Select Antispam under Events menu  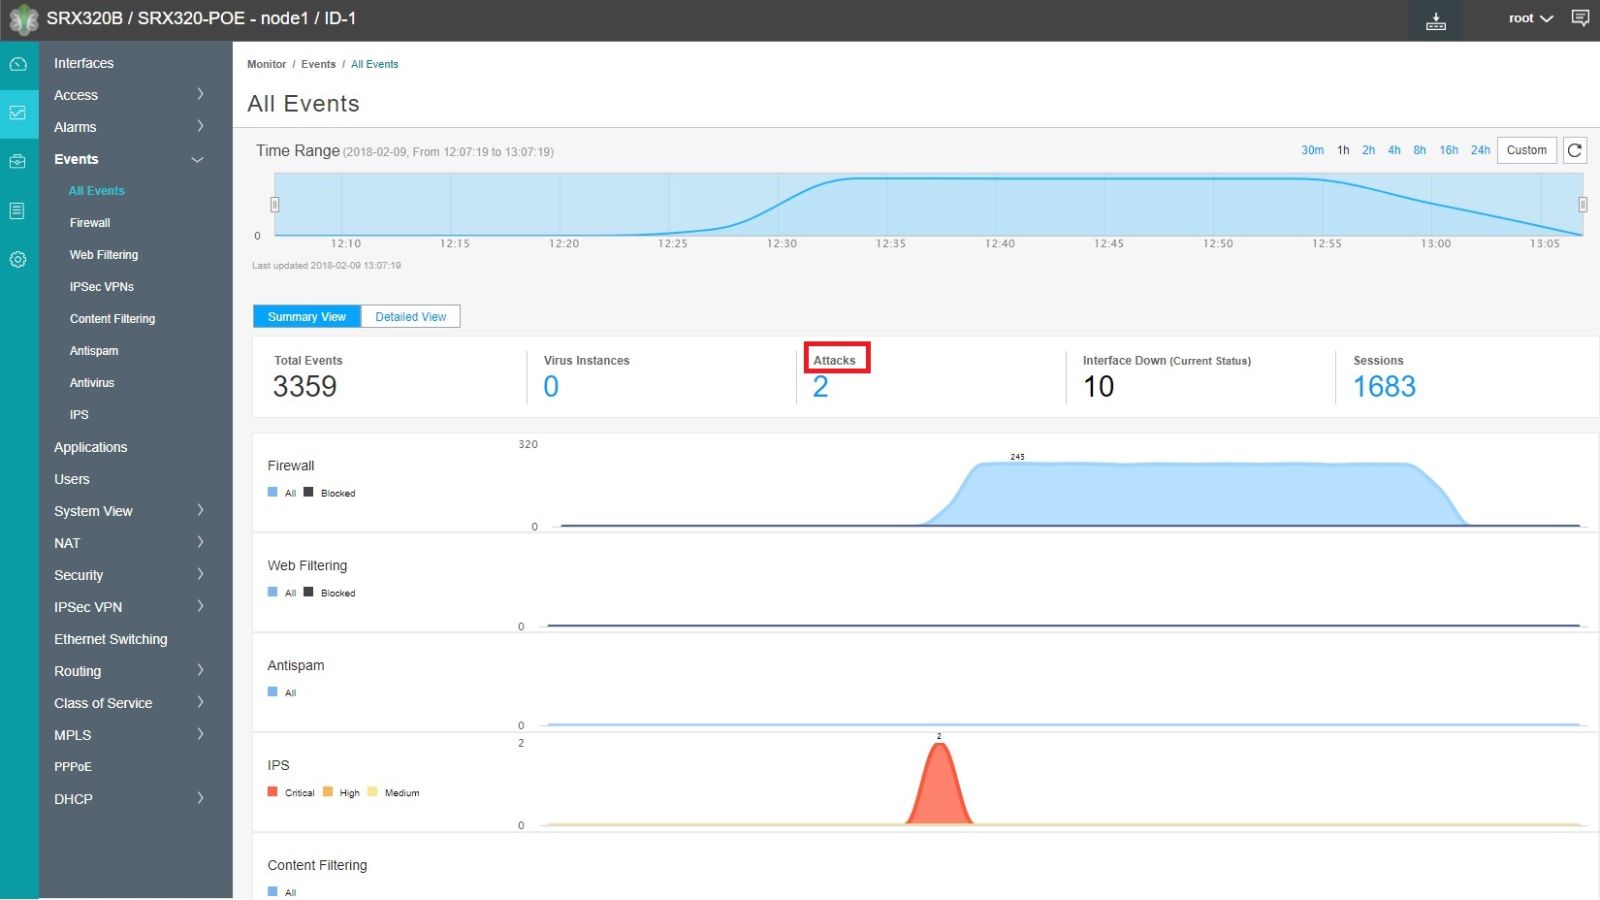pyautogui.click(x=93, y=350)
